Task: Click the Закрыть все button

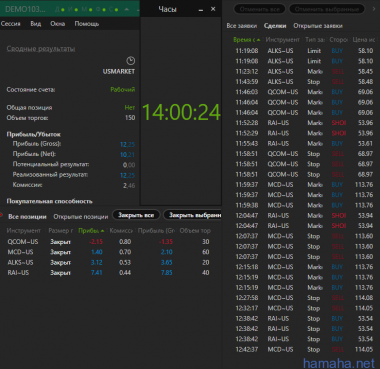Action: pos(136,215)
